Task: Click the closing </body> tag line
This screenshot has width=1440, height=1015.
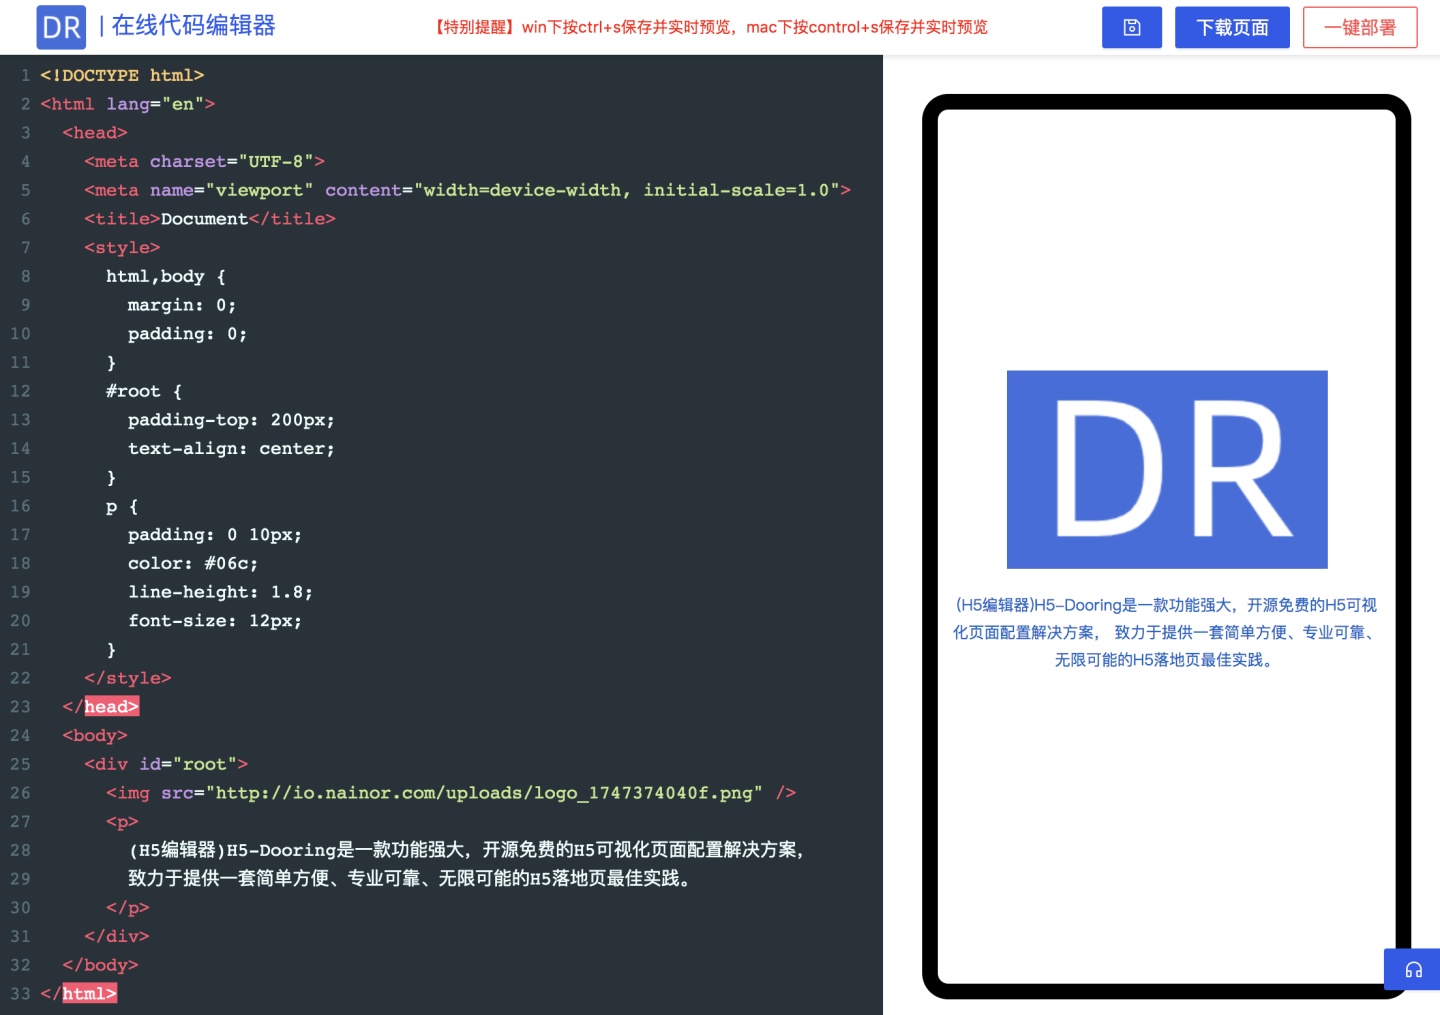Action: pyautogui.click(x=100, y=965)
